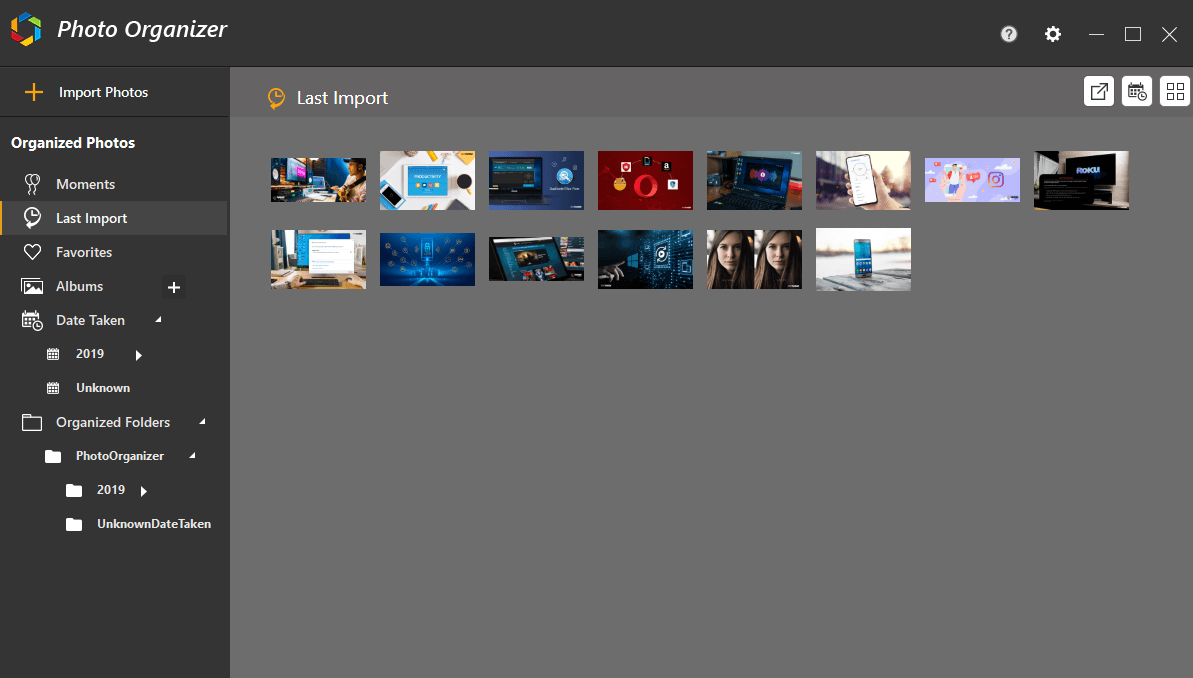The height and width of the screenshot is (678, 1193).
Task: Click the edit date taken icon
Action: (x=1136, y=90)
